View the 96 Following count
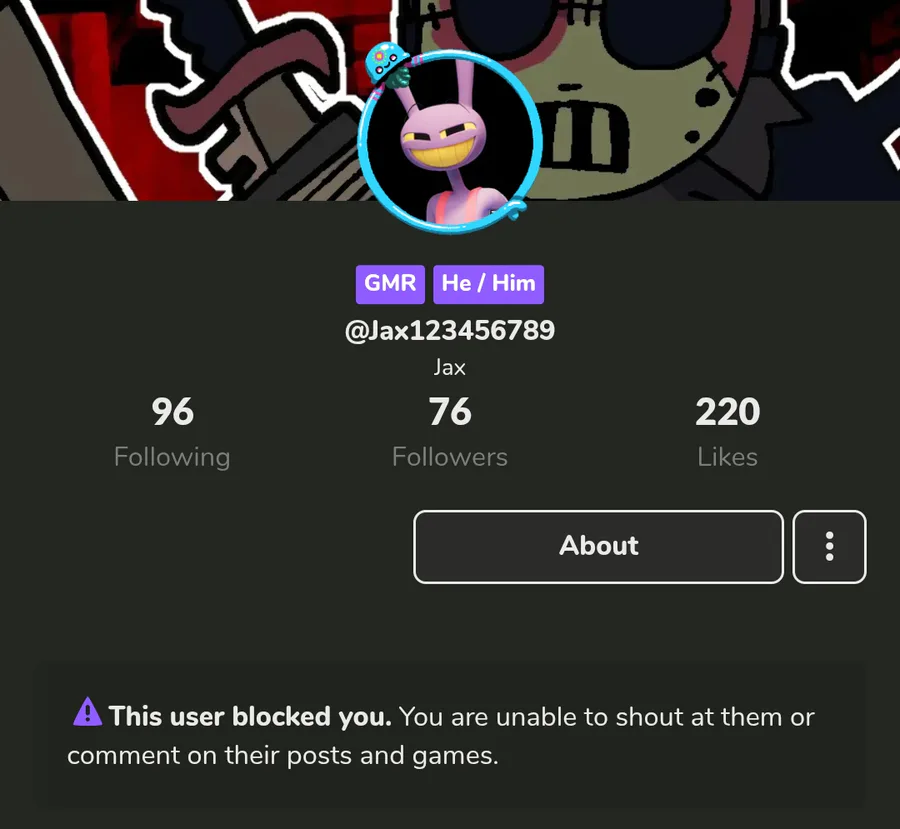 point(173,412)
